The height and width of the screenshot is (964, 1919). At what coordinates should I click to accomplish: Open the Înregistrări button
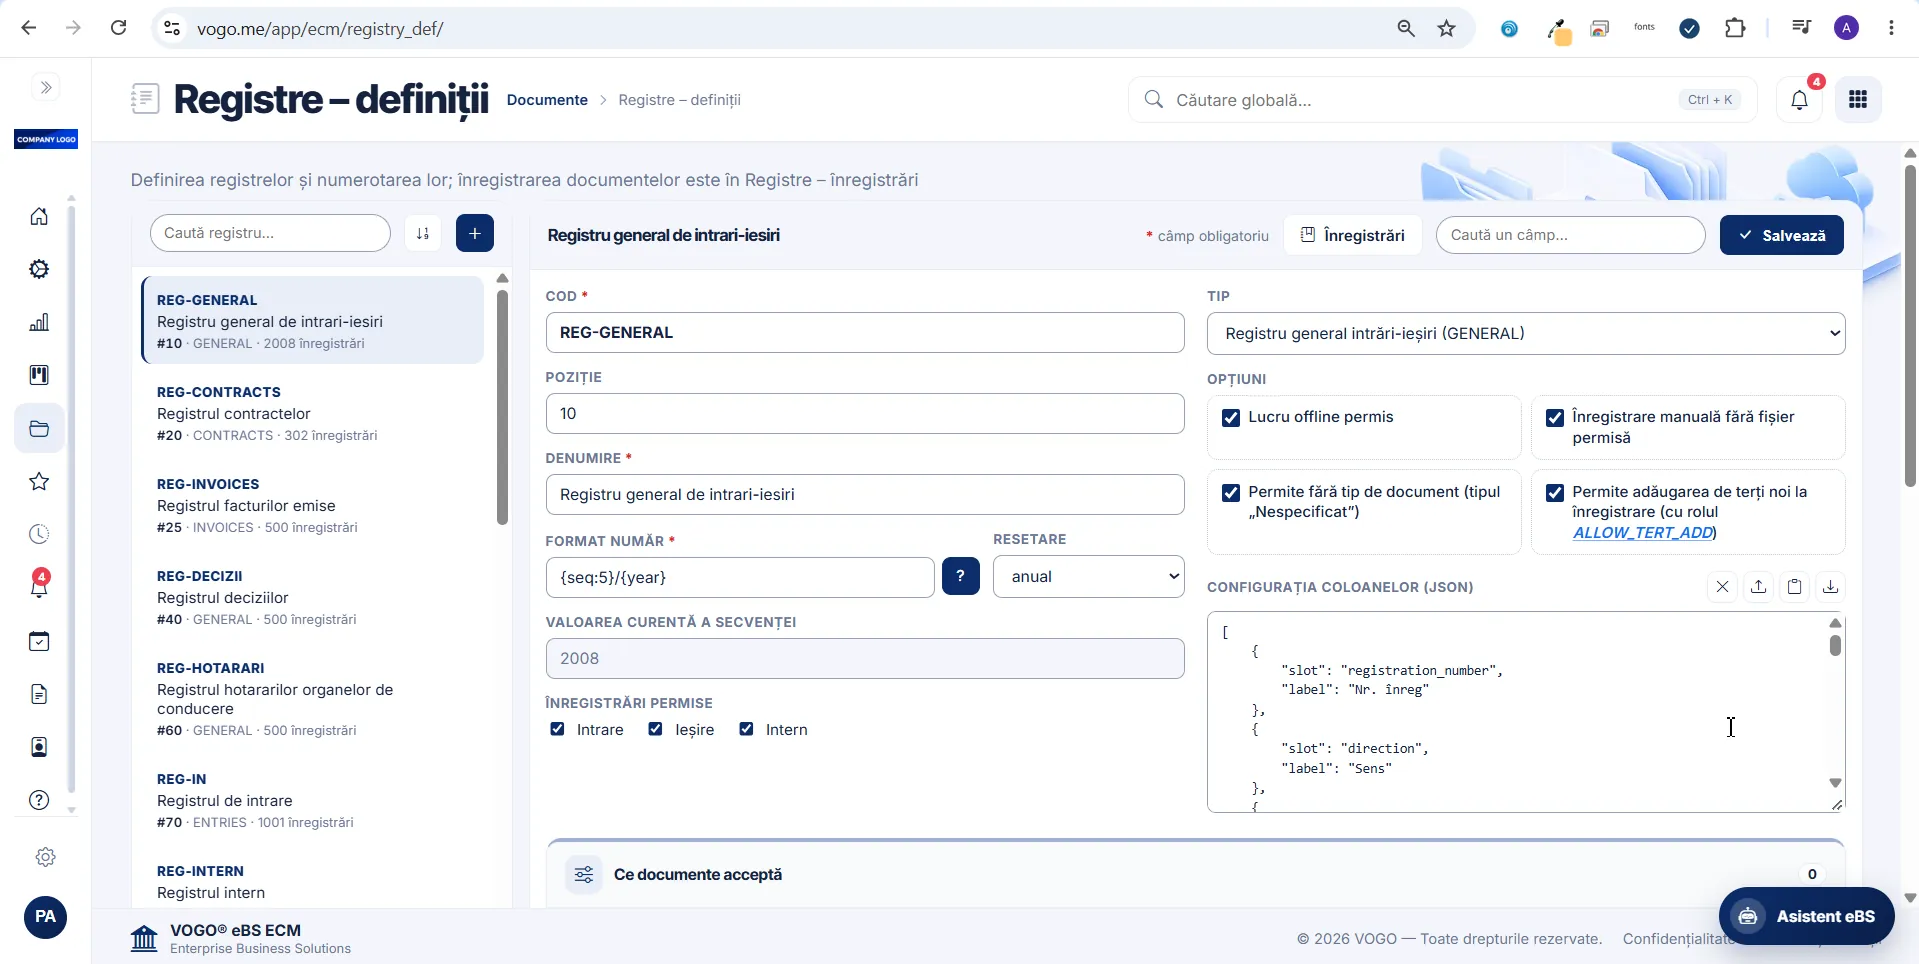[x=1352, y=235]
